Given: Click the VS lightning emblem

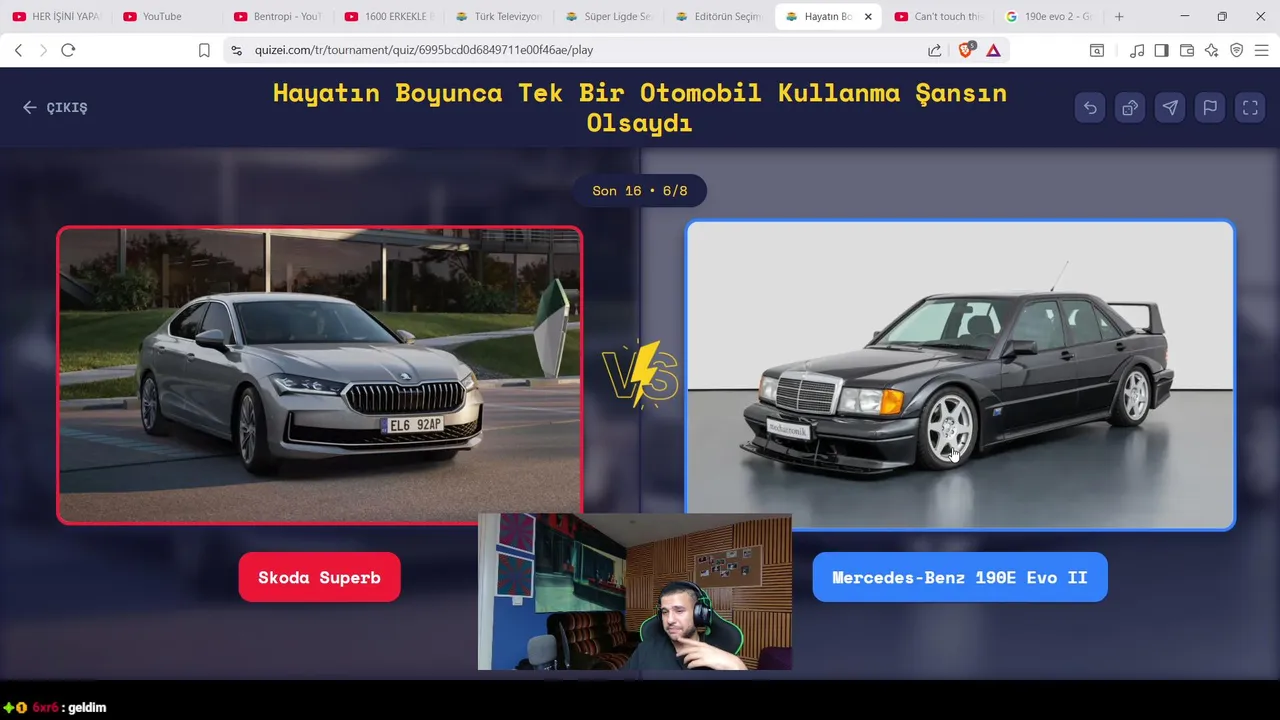Looking at the screenshot, I should [x=640, y=374].
